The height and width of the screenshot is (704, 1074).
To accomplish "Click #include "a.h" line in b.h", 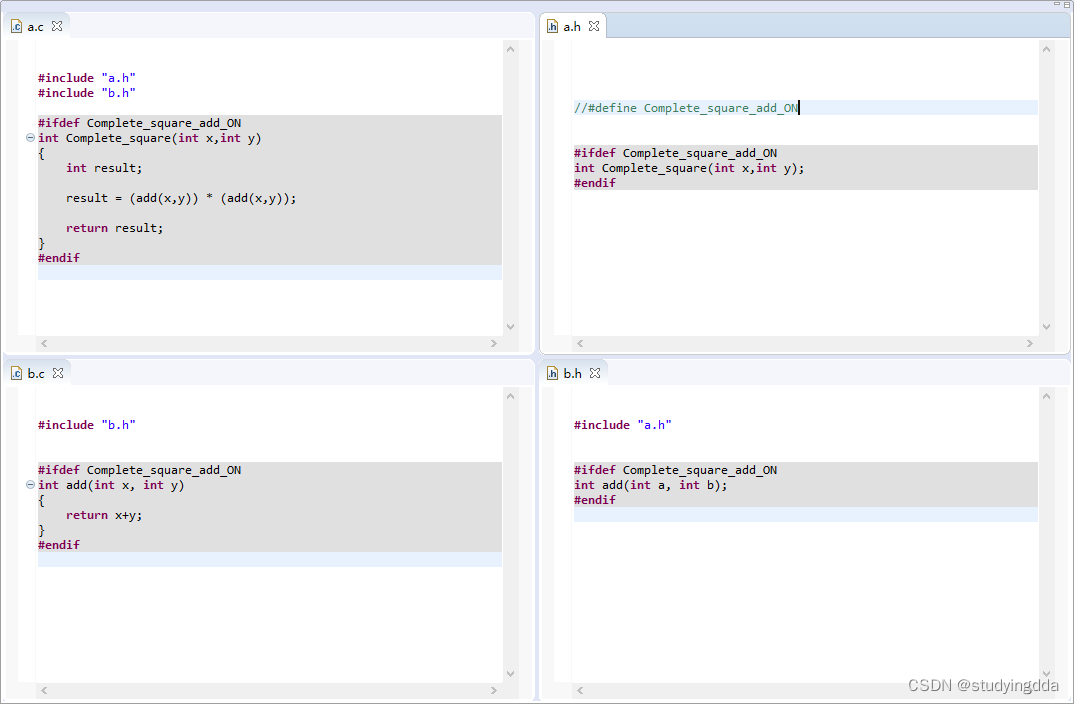I will (623, 425).
